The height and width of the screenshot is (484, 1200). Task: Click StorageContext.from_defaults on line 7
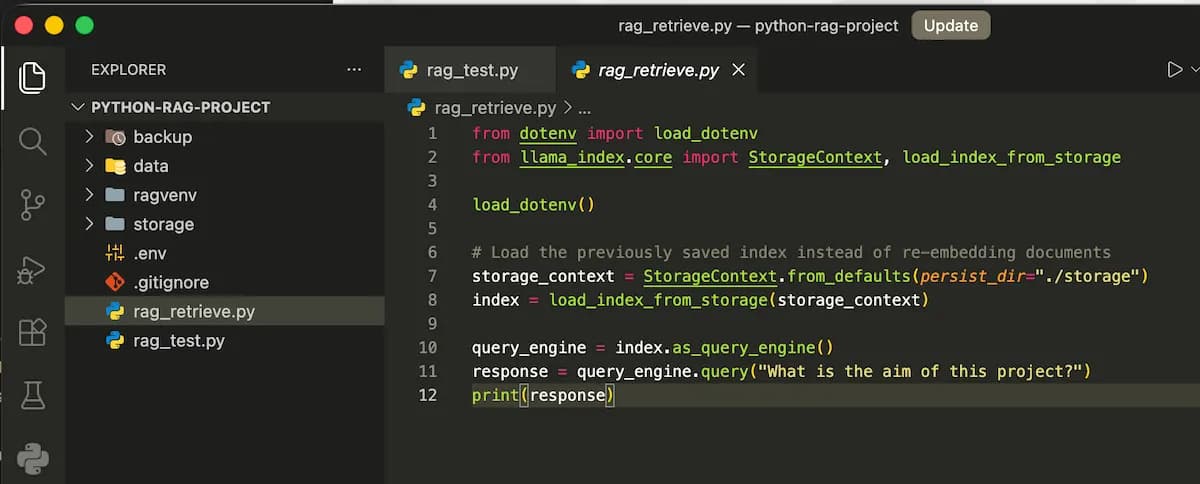click(x=777, y=276)
